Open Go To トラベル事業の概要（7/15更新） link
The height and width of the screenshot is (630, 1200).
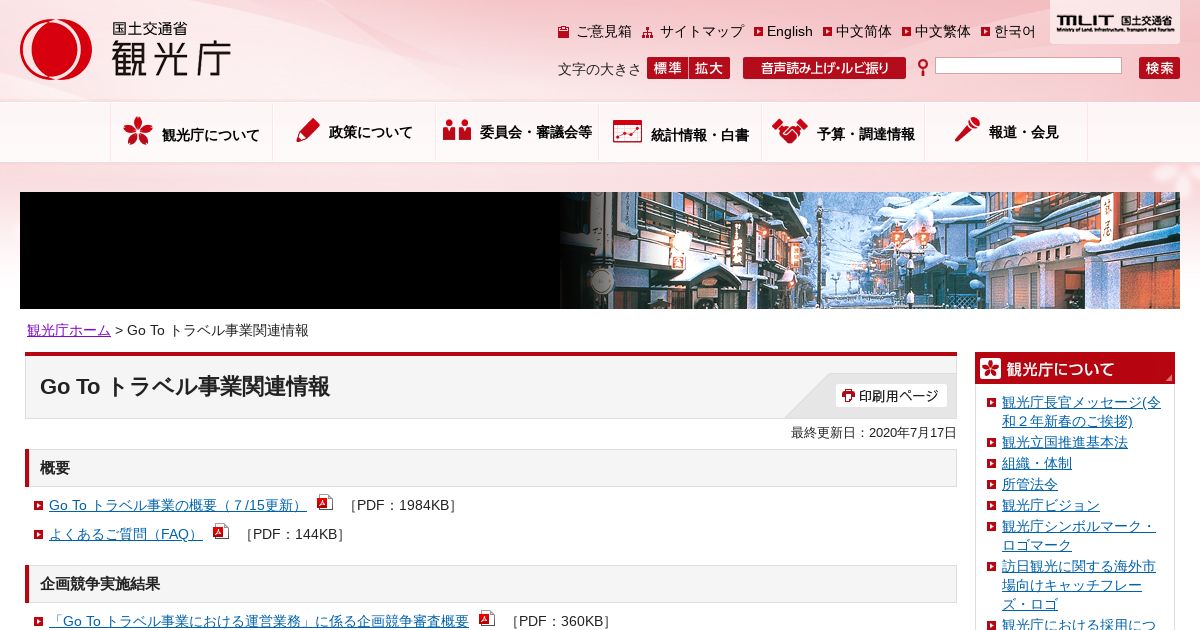[x=178, y=505]
